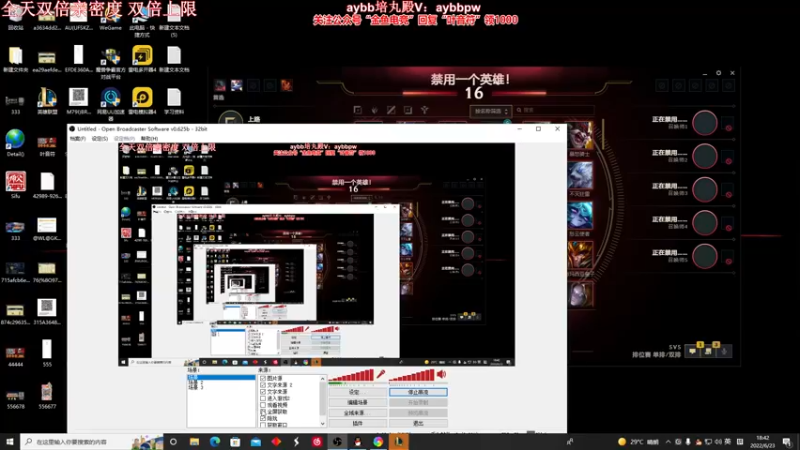Screen dimensions: 800x450
Task: Click the 设定... button in OBS
Action: [x=357, y=392]
